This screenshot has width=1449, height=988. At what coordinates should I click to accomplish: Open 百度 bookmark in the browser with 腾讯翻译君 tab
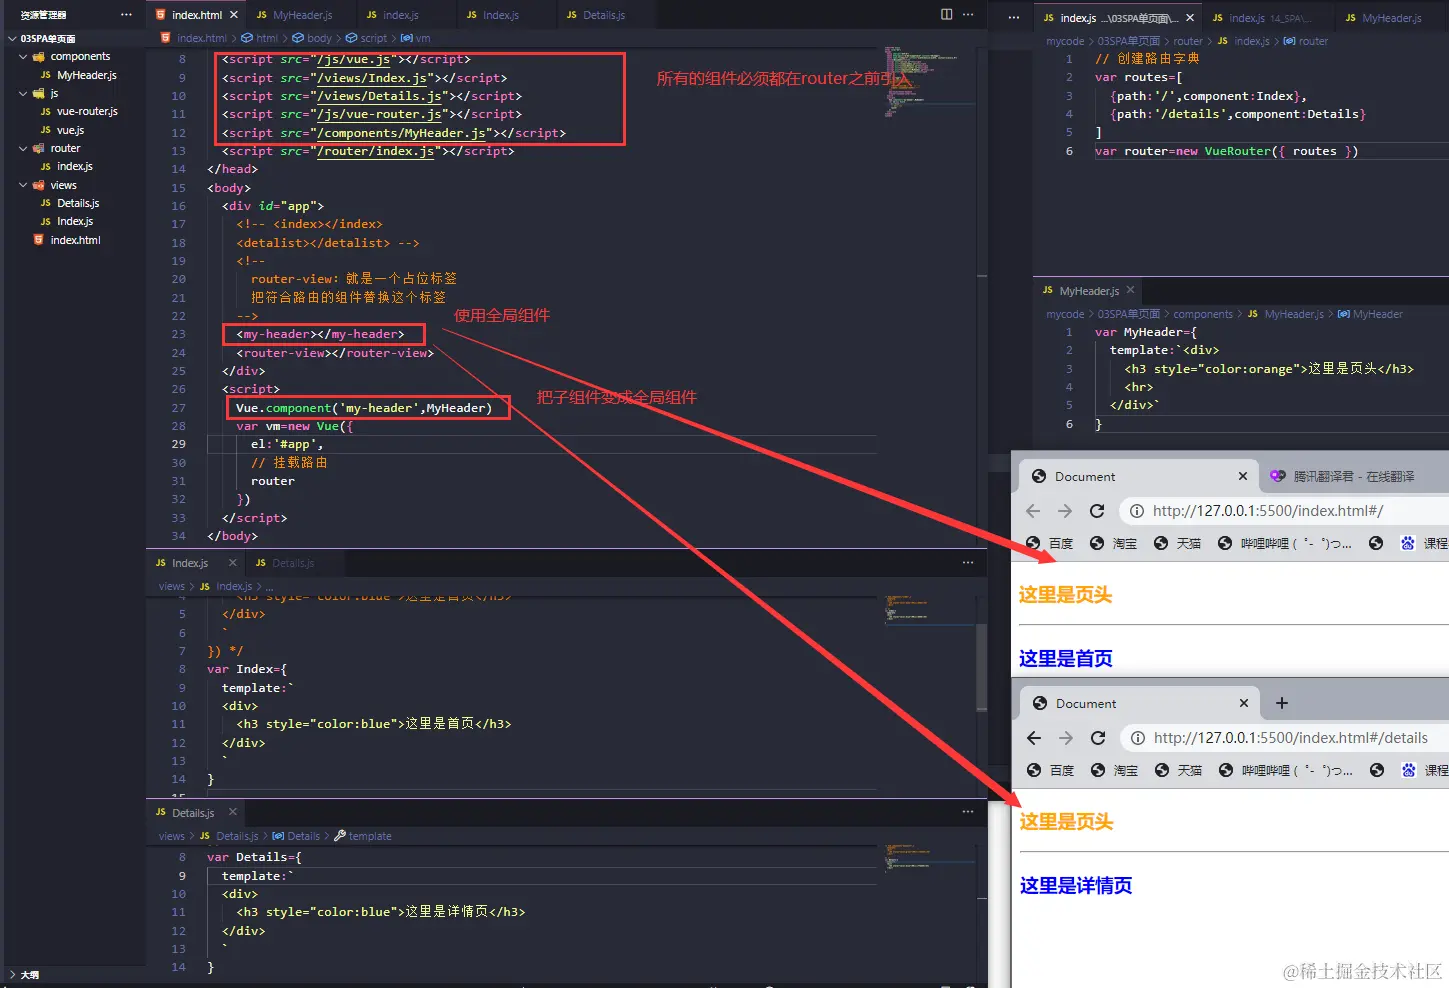tap(1049, 543)
